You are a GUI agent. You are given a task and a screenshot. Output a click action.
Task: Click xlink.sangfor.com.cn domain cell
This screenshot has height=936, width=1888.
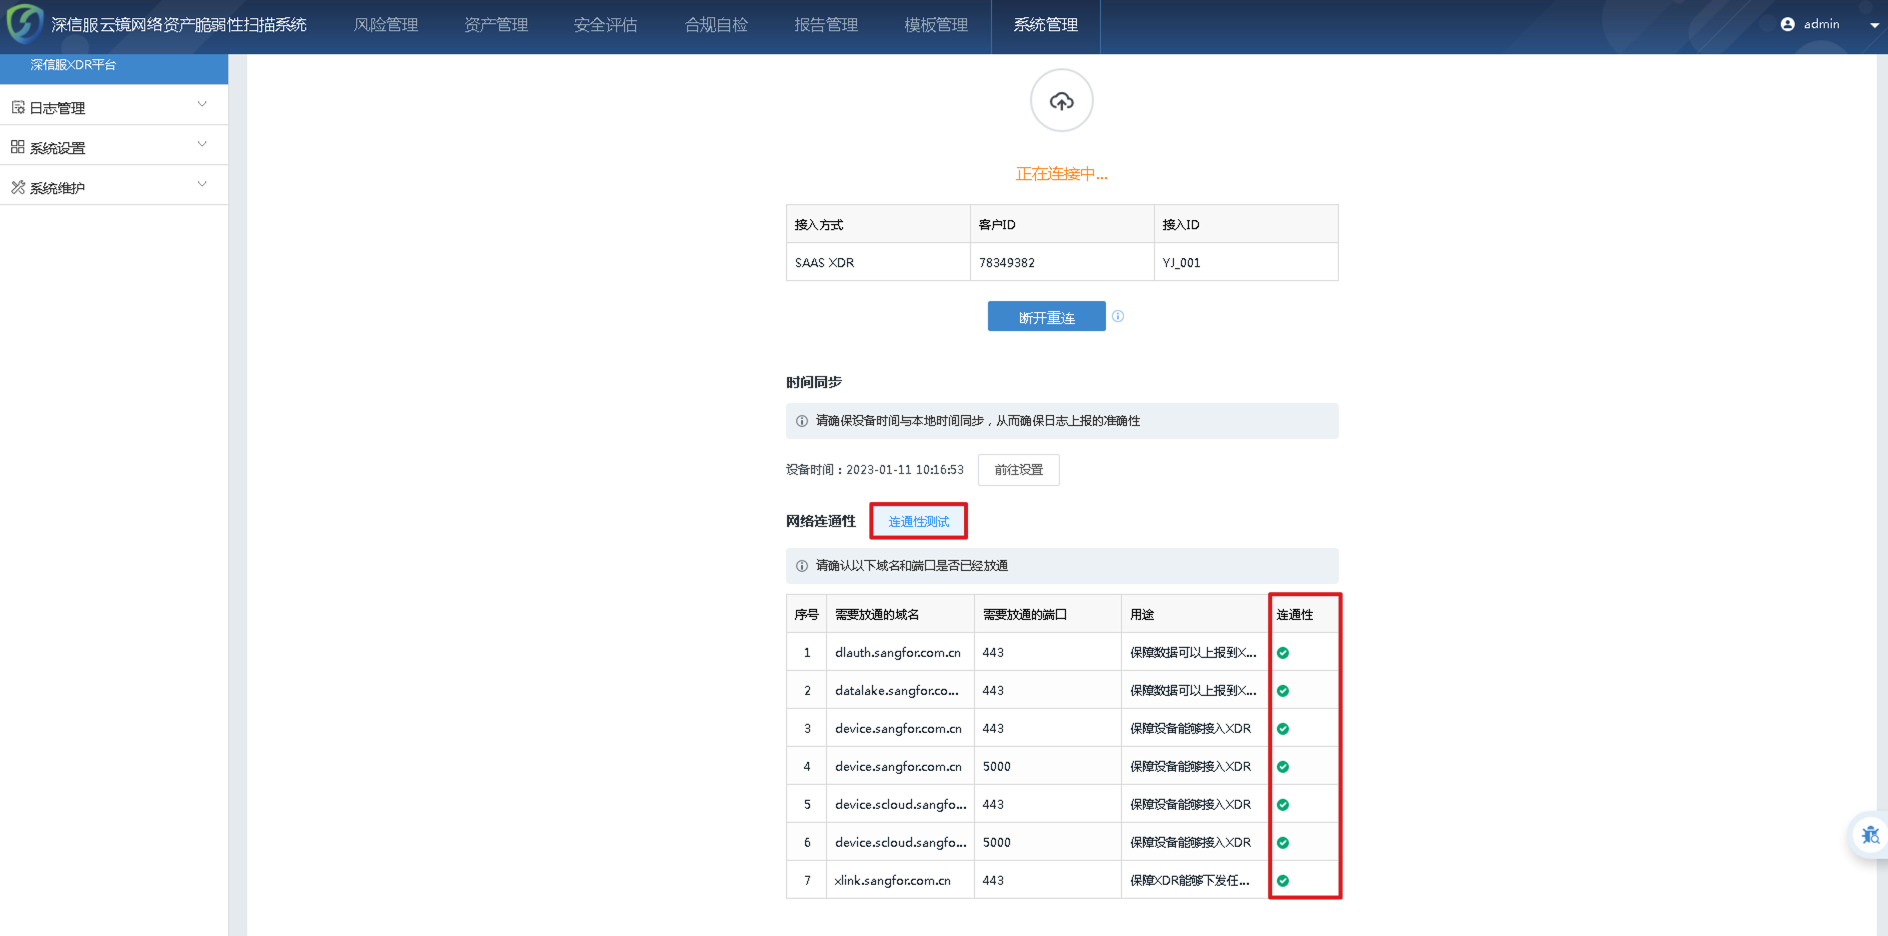click(900, 881)
